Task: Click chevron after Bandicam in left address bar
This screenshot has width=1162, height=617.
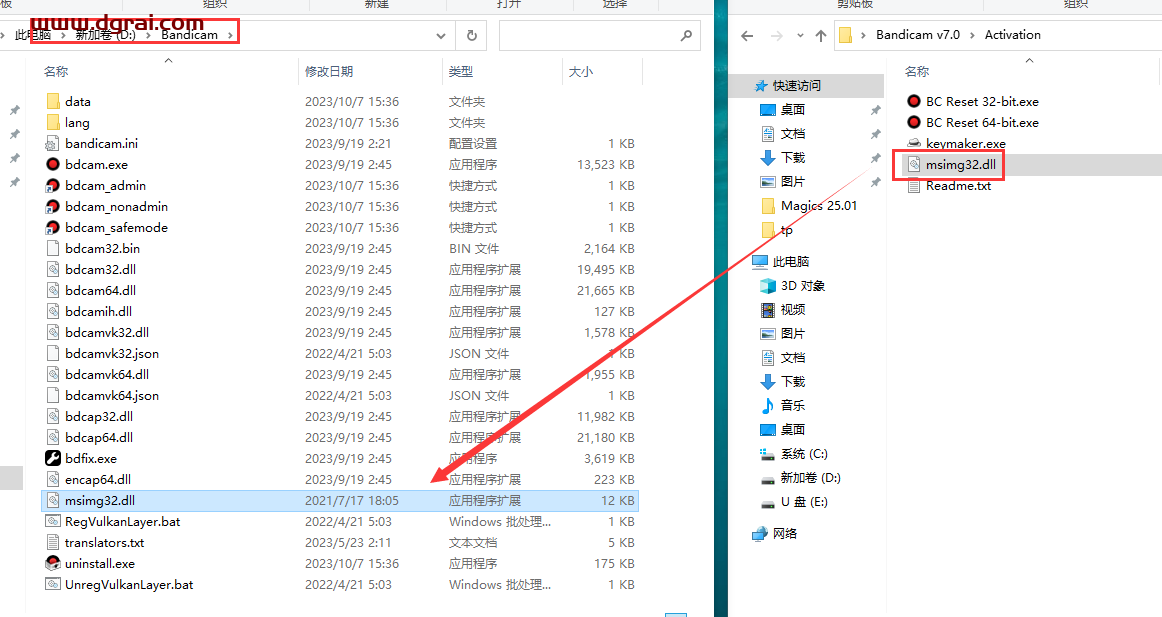Action: (x=230, y=35)
